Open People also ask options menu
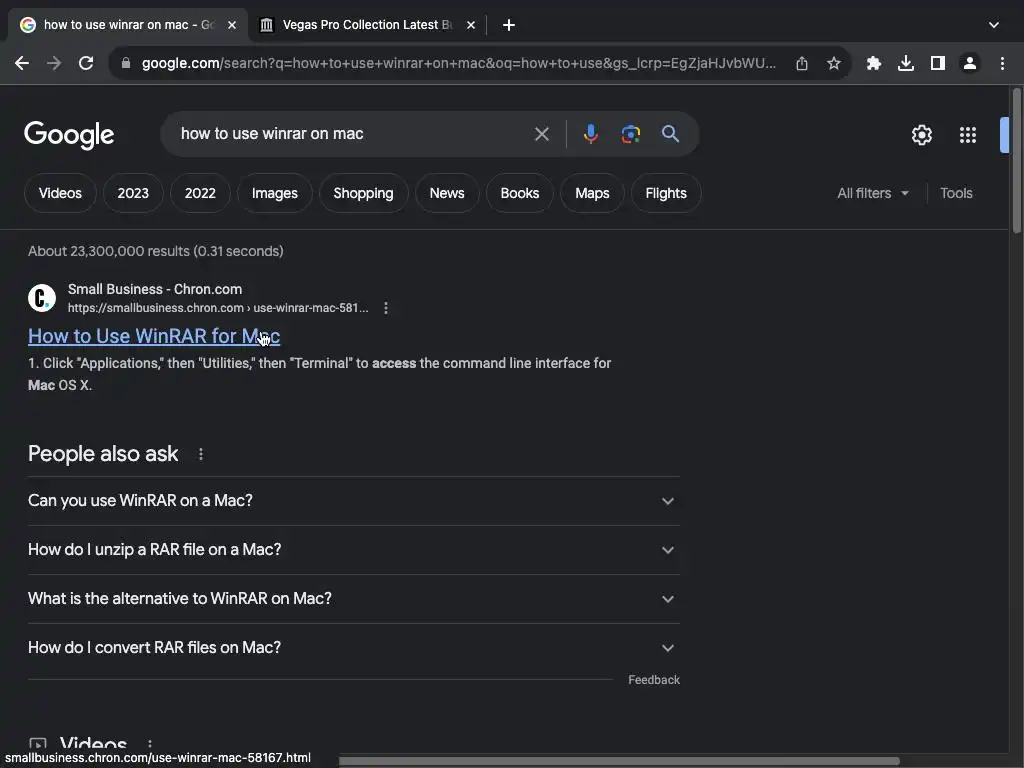This screenshot has height=768, width=1024. pos(200,454)
